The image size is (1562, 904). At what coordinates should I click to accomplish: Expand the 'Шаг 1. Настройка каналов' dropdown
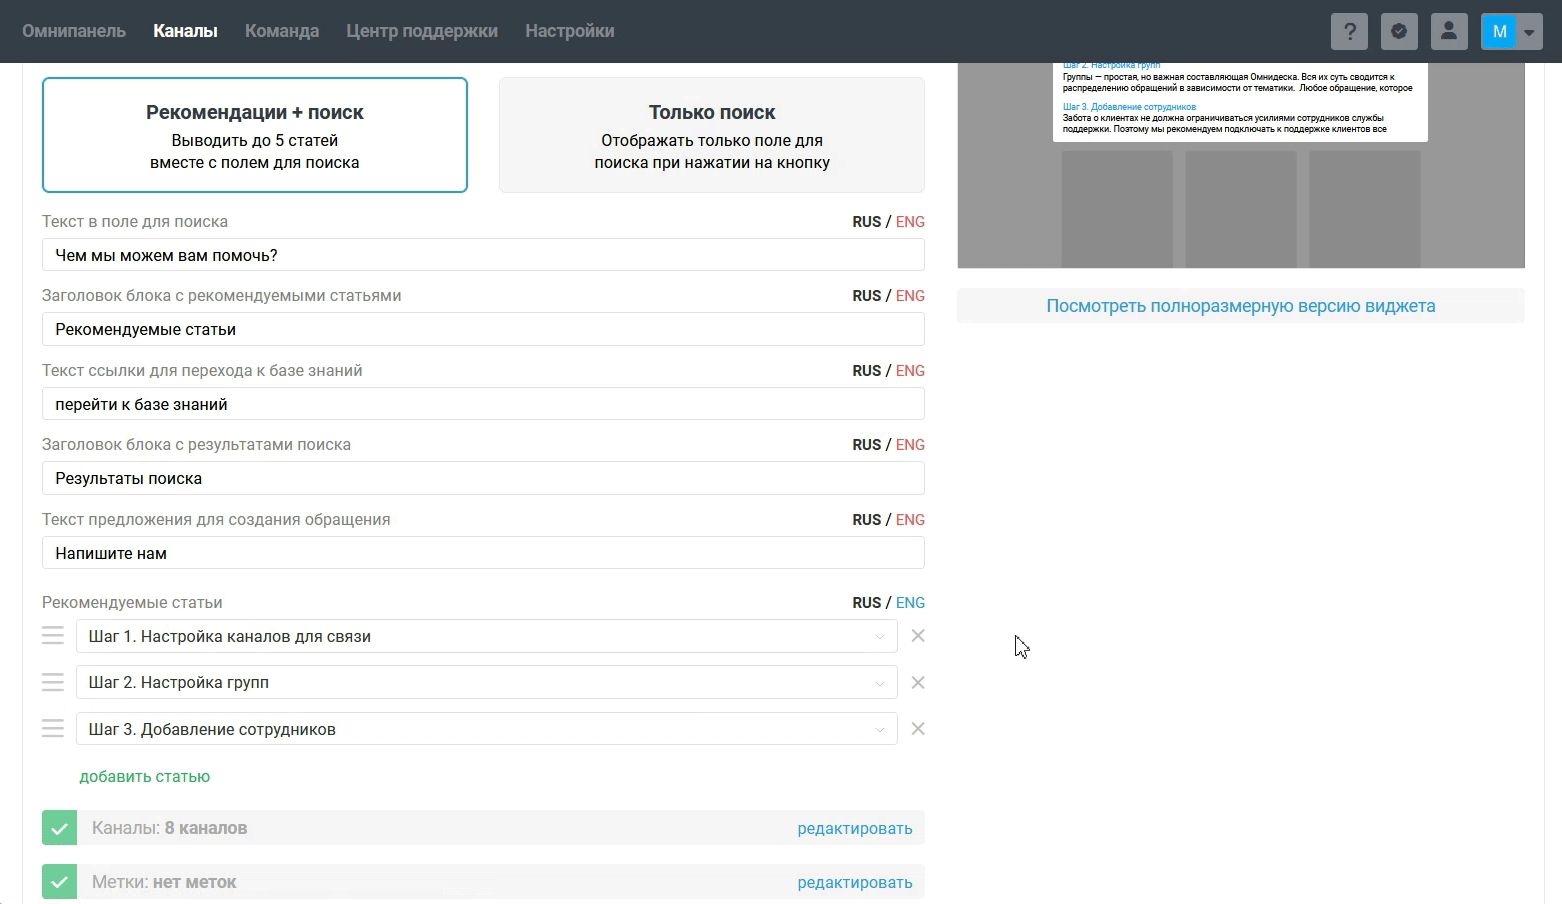coord(879,637)
